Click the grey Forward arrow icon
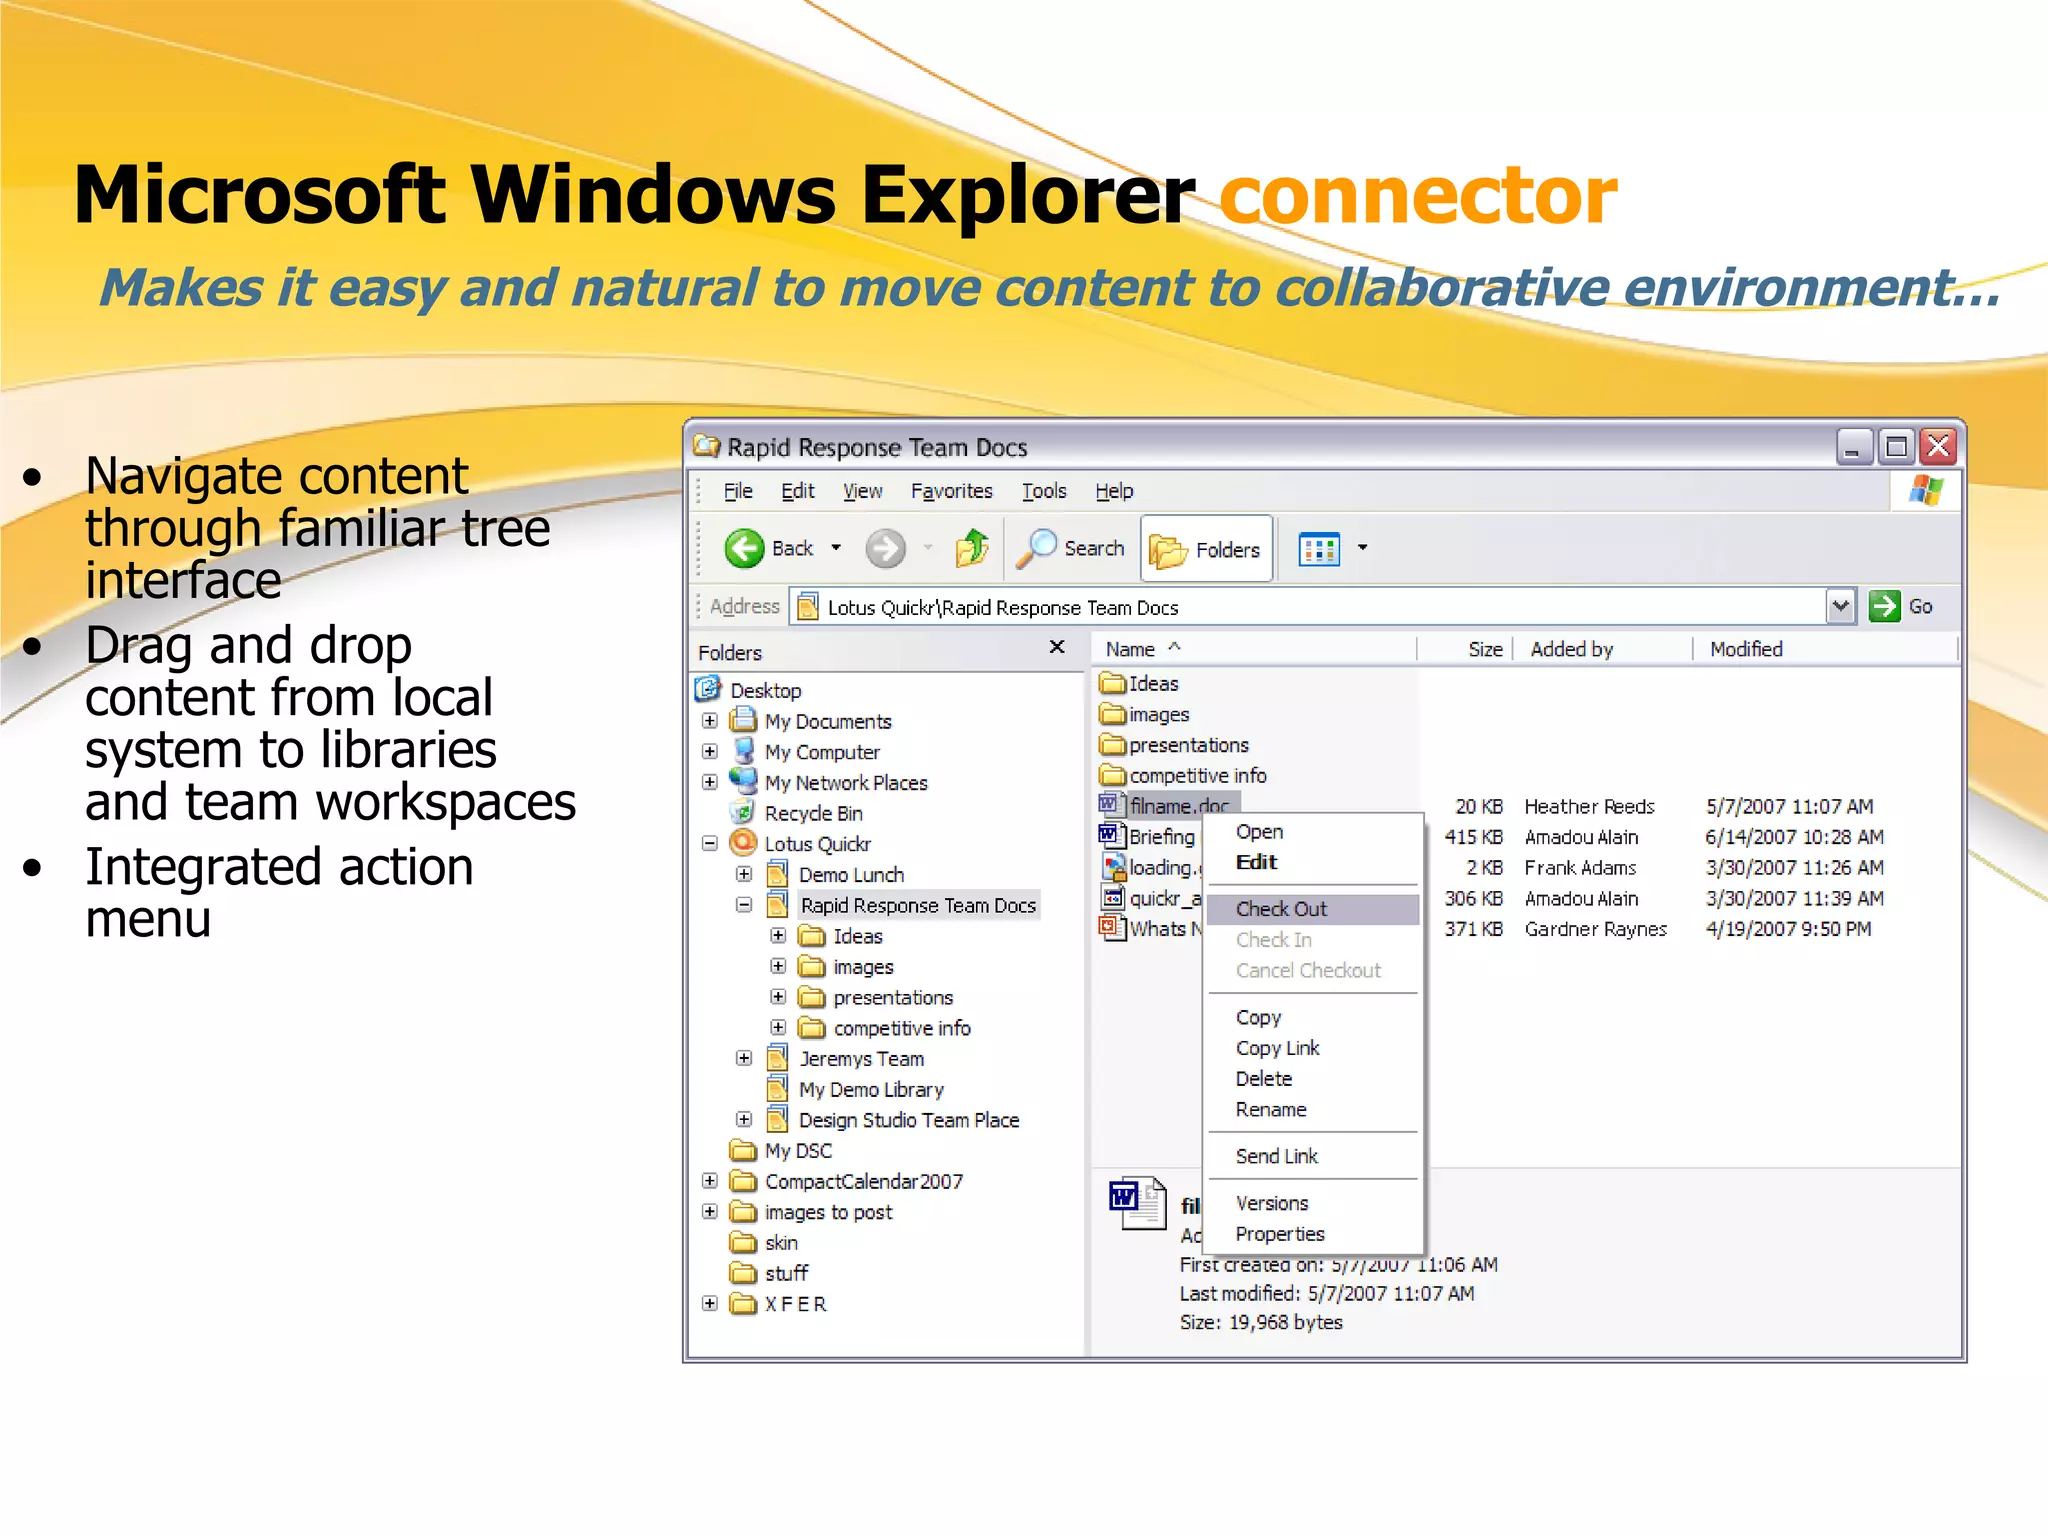Image resolution: width=2048 pixels, height=1536 pixels. [885, 548]
